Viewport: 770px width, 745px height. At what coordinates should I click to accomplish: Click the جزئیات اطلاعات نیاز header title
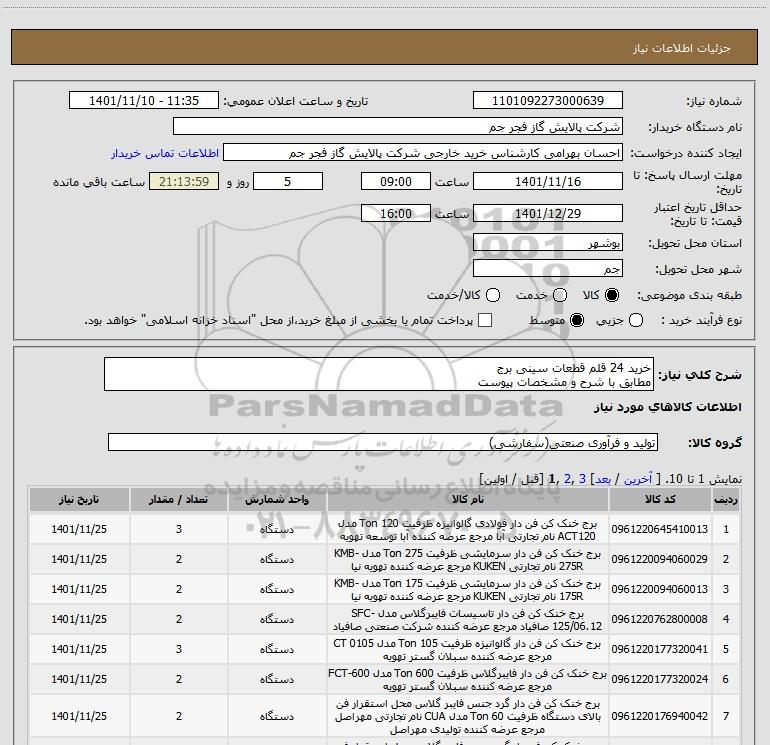682,48
